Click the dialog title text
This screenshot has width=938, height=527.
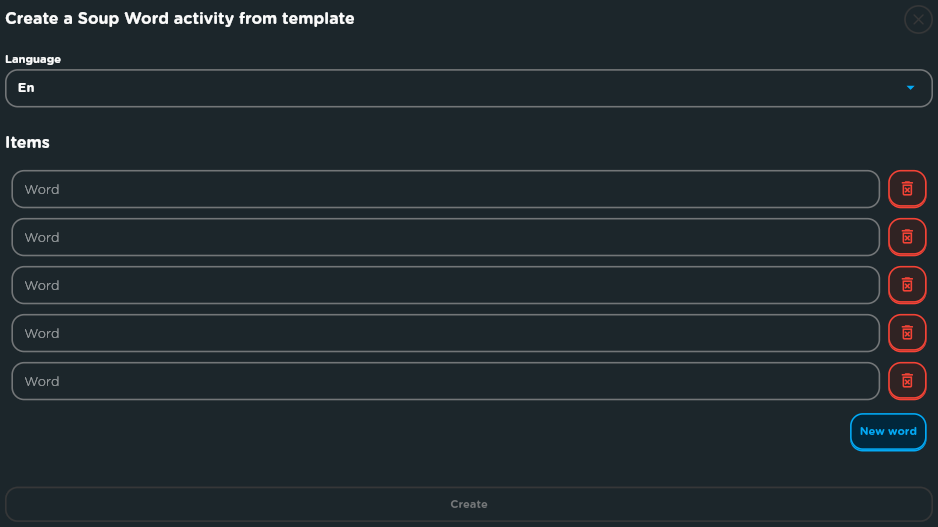179,19
